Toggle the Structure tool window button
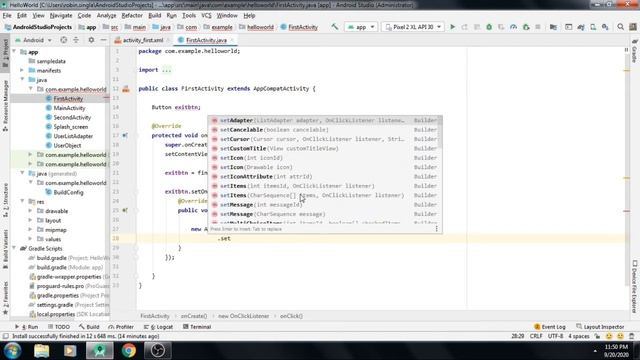 tap(5, 200)
